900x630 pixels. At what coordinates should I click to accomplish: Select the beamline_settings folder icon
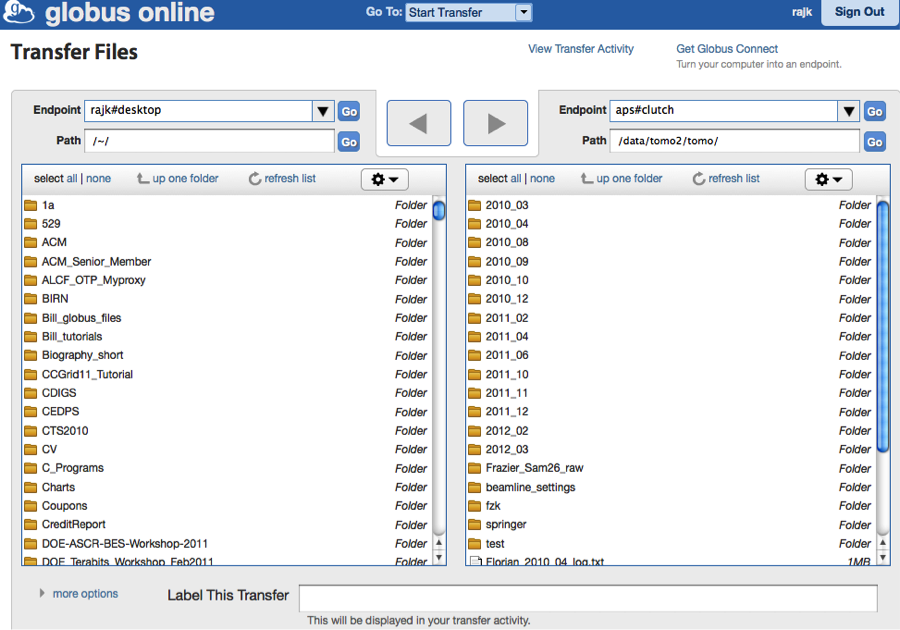[x=475, y=487]
